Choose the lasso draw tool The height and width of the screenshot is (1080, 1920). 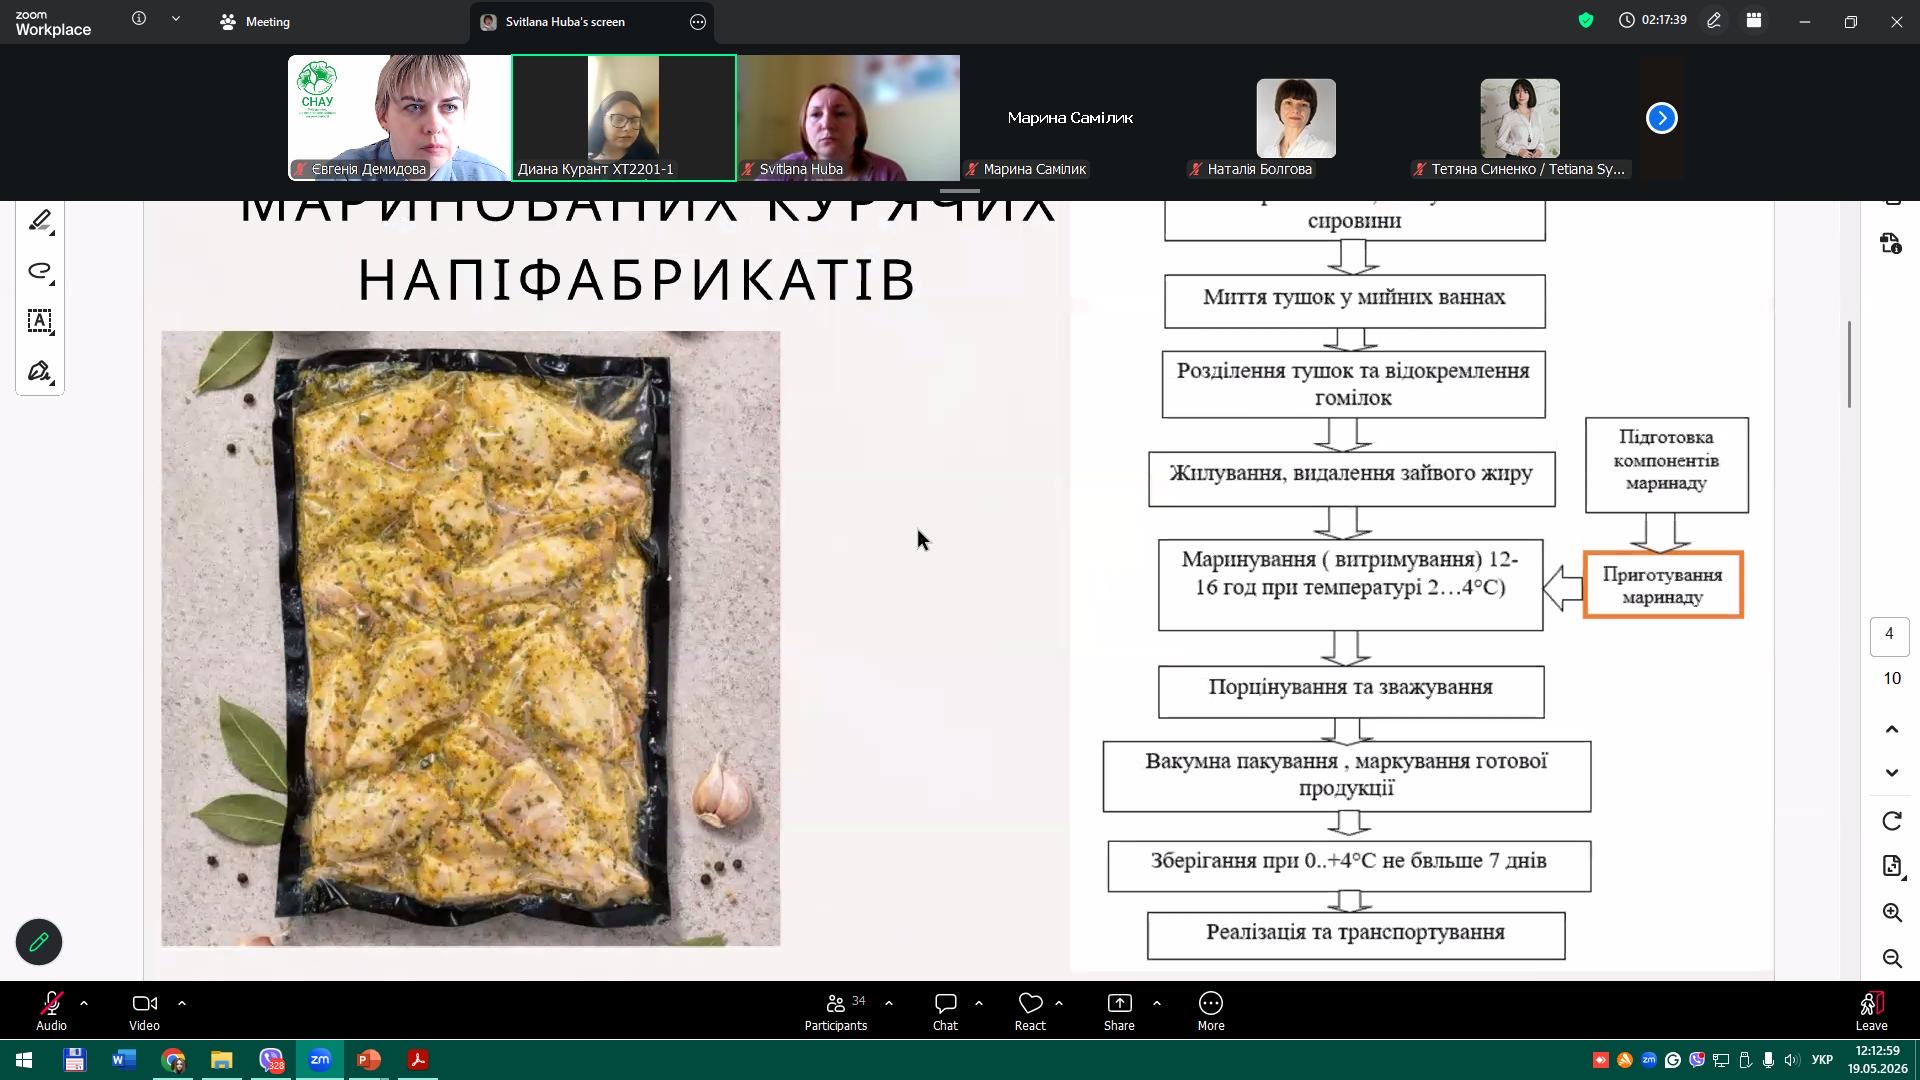(x=40, y=271)
